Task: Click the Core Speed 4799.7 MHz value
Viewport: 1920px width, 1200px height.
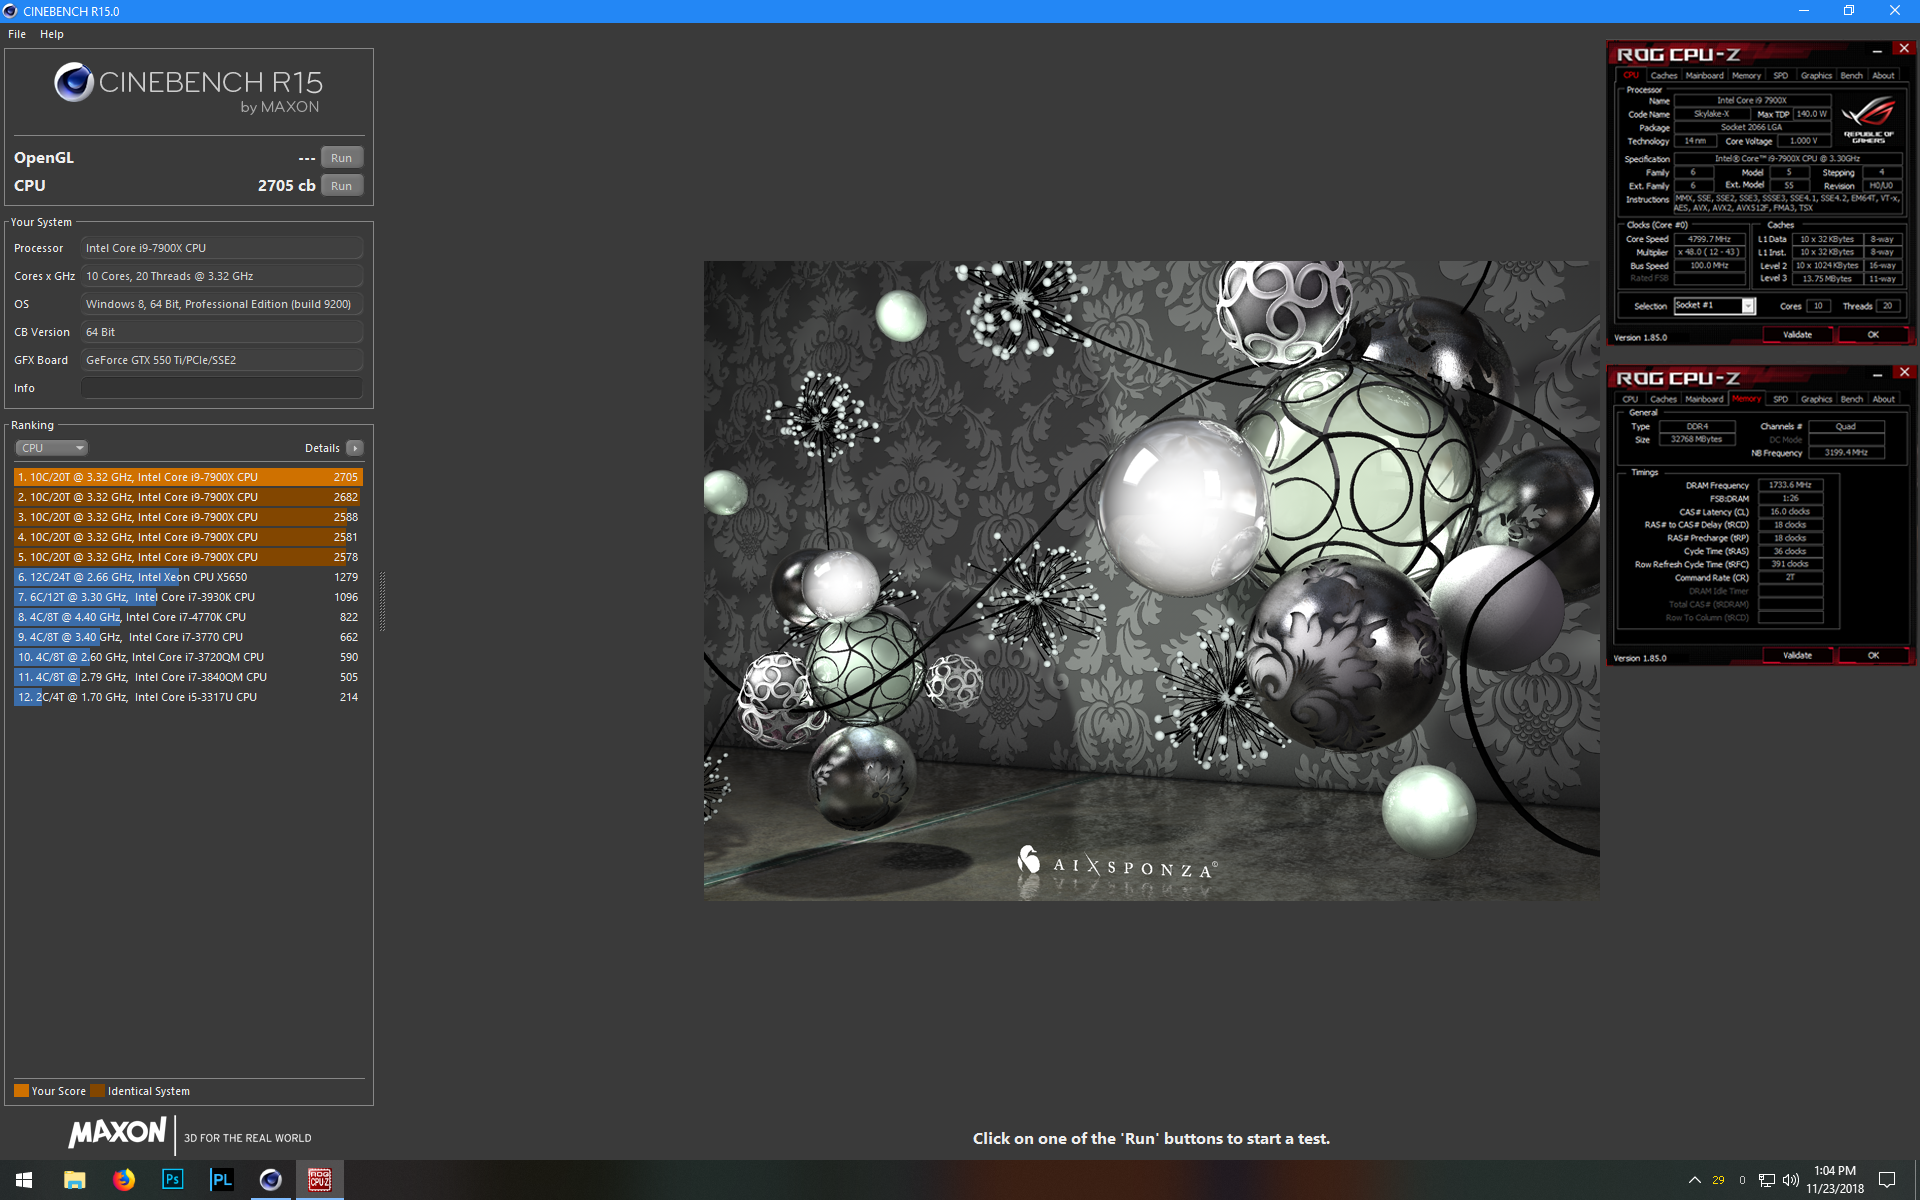Action: click(x=1709, y=239)
